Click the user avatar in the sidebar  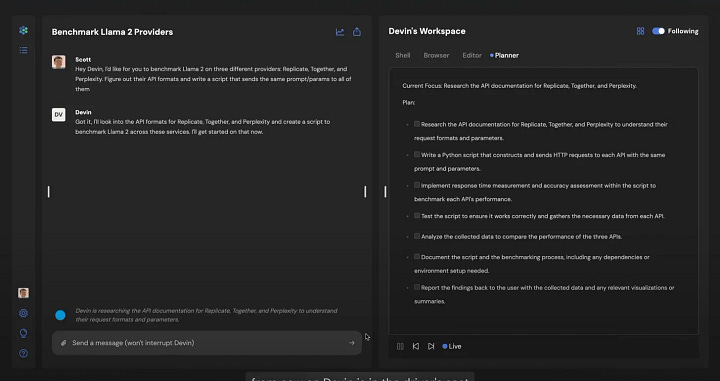(x=23, y=293)
